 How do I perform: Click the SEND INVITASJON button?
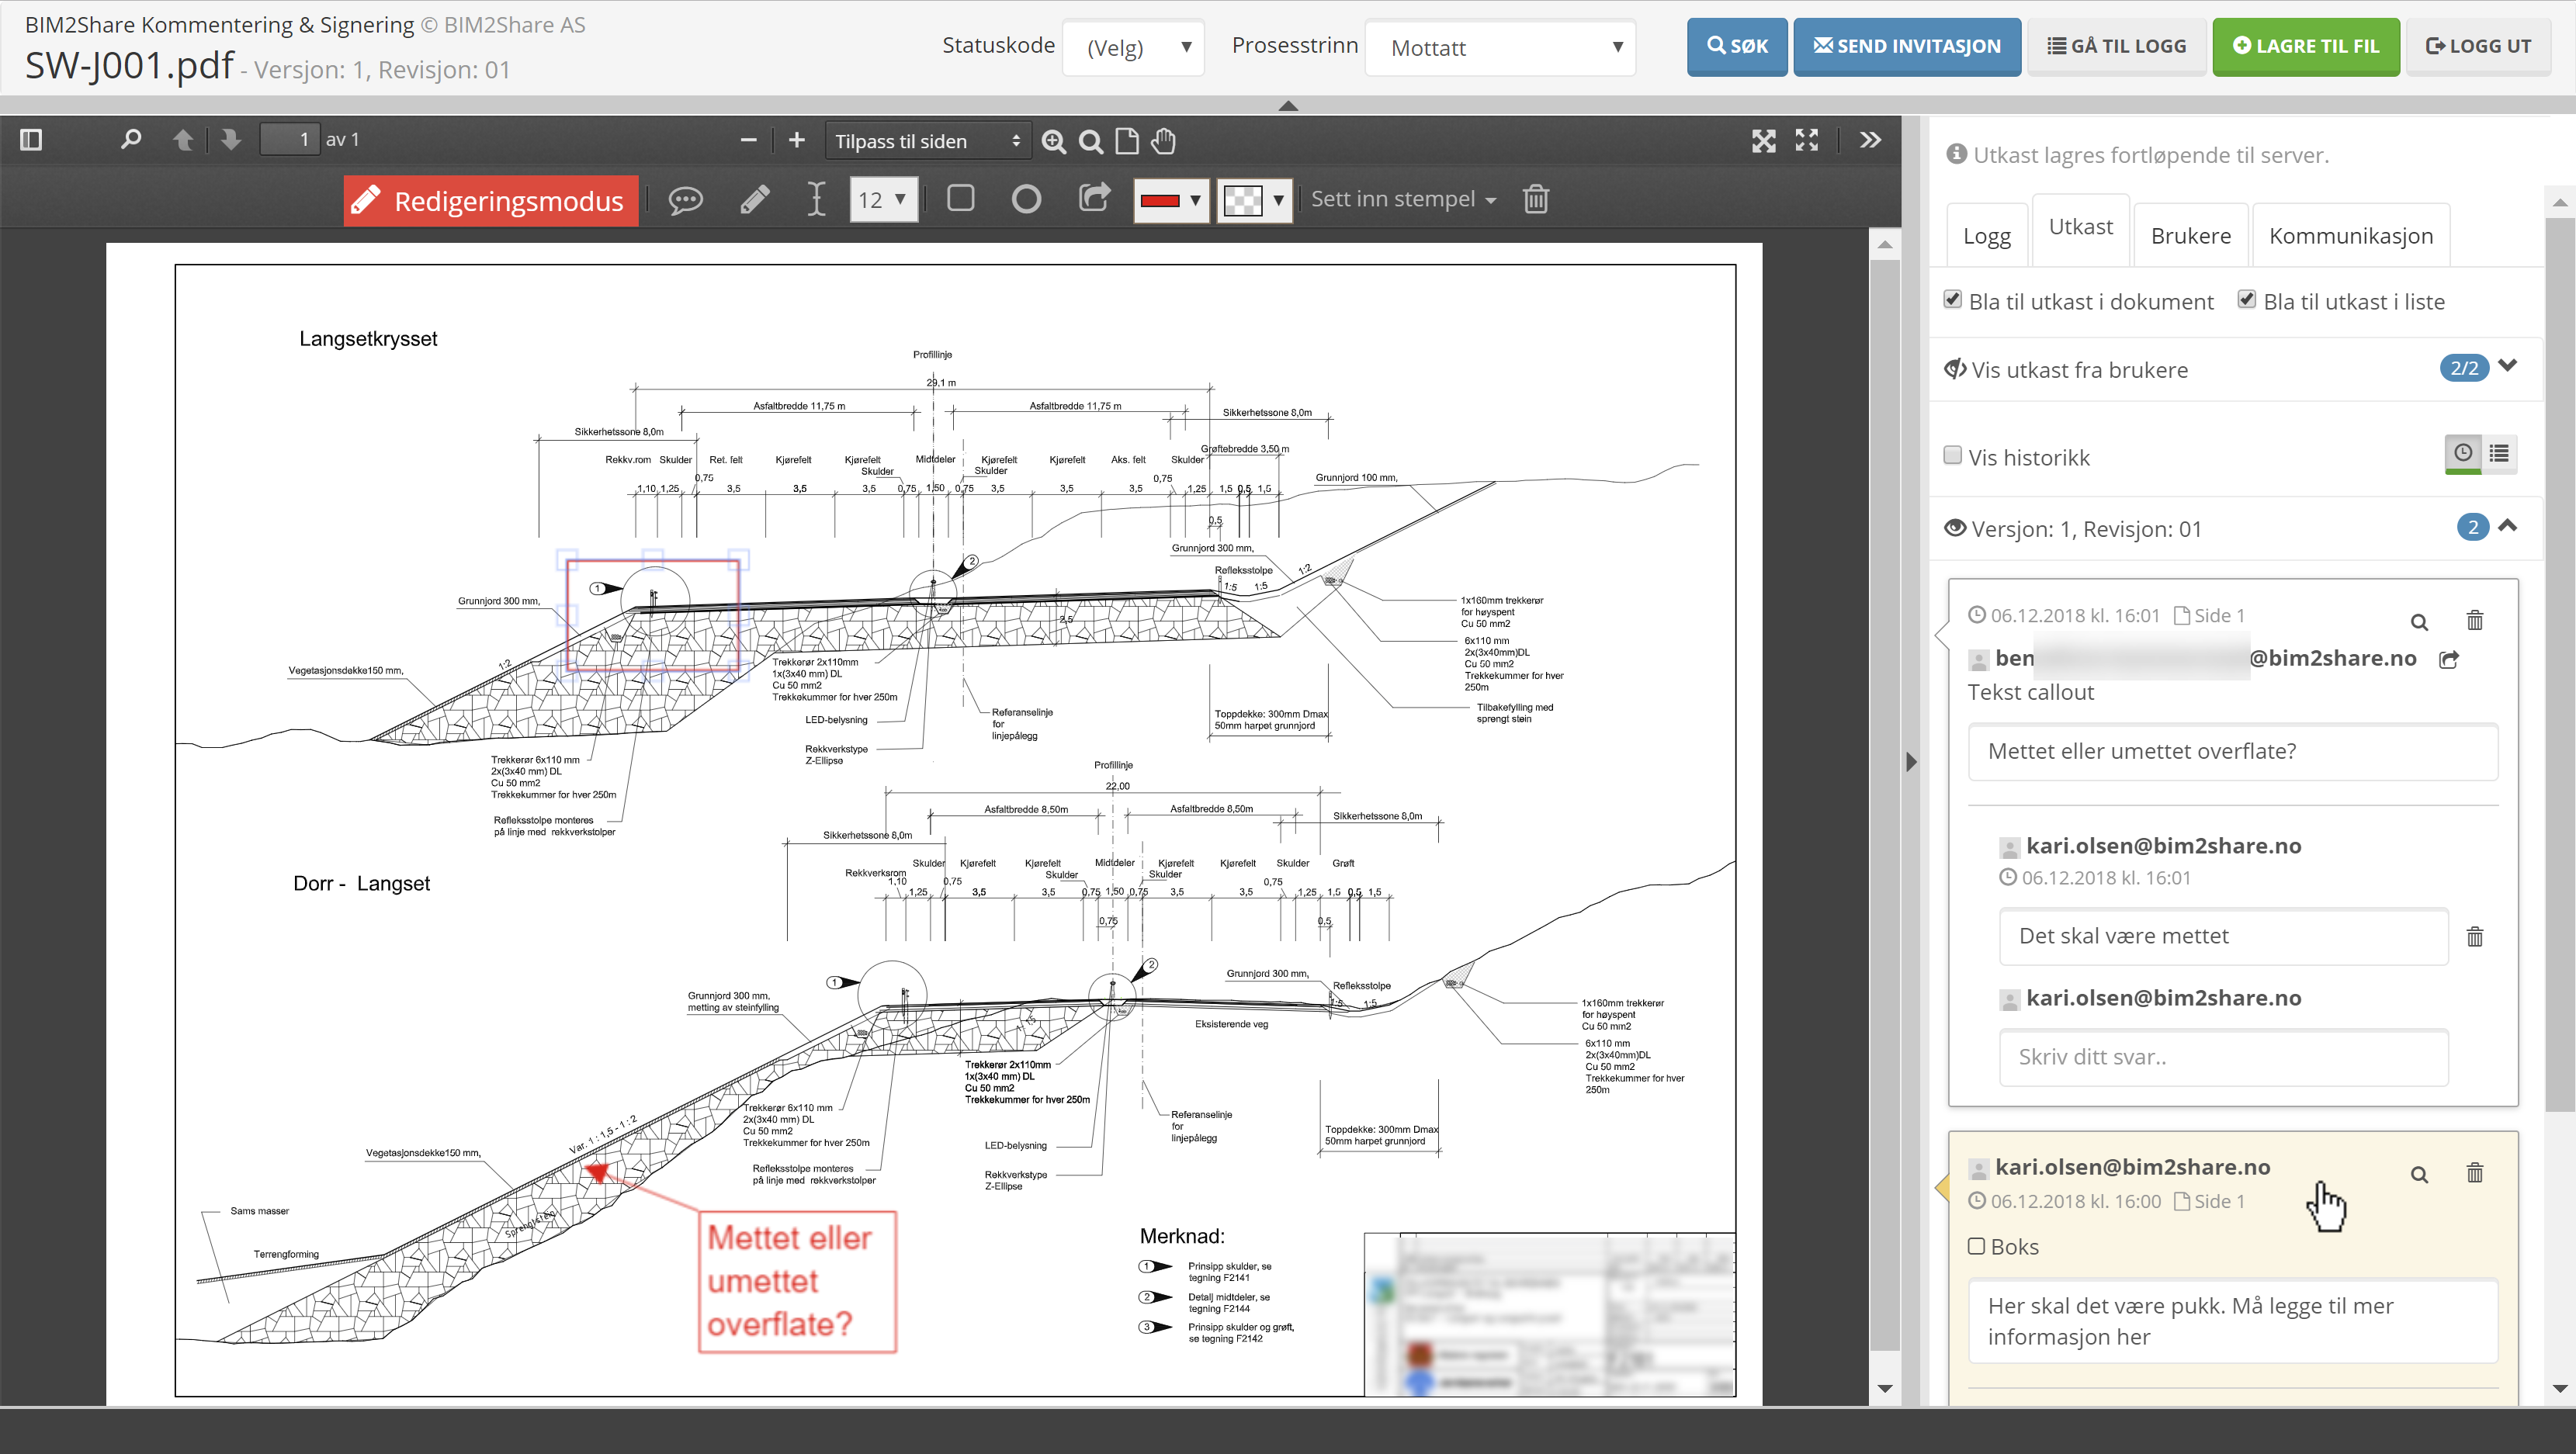point(1907,46)
